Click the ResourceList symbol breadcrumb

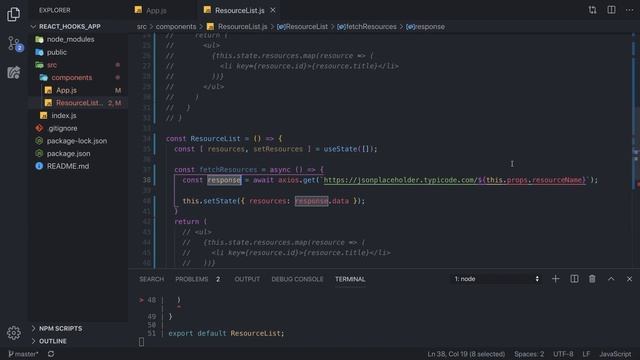coord(302,27)
